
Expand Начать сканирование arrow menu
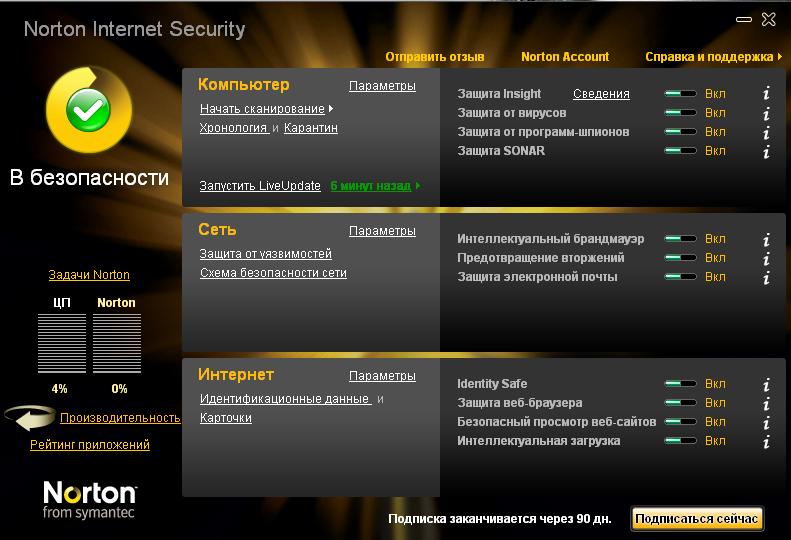[x=331, y=109]
